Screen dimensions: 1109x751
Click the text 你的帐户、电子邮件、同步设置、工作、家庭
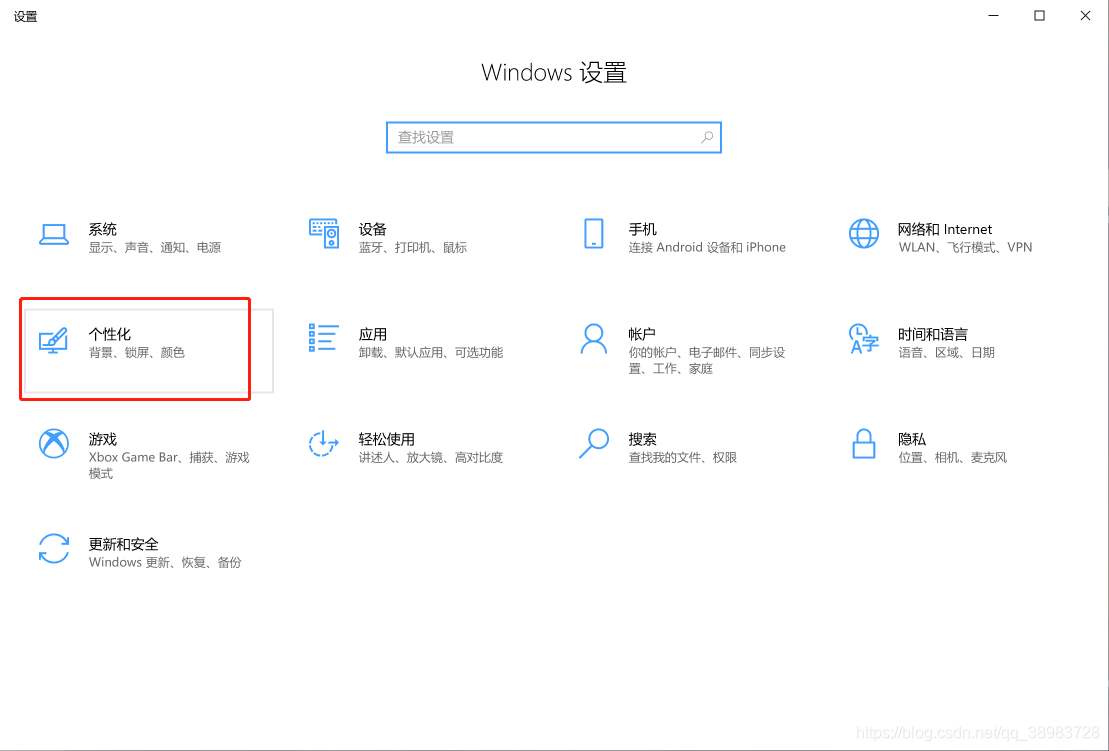707,361
